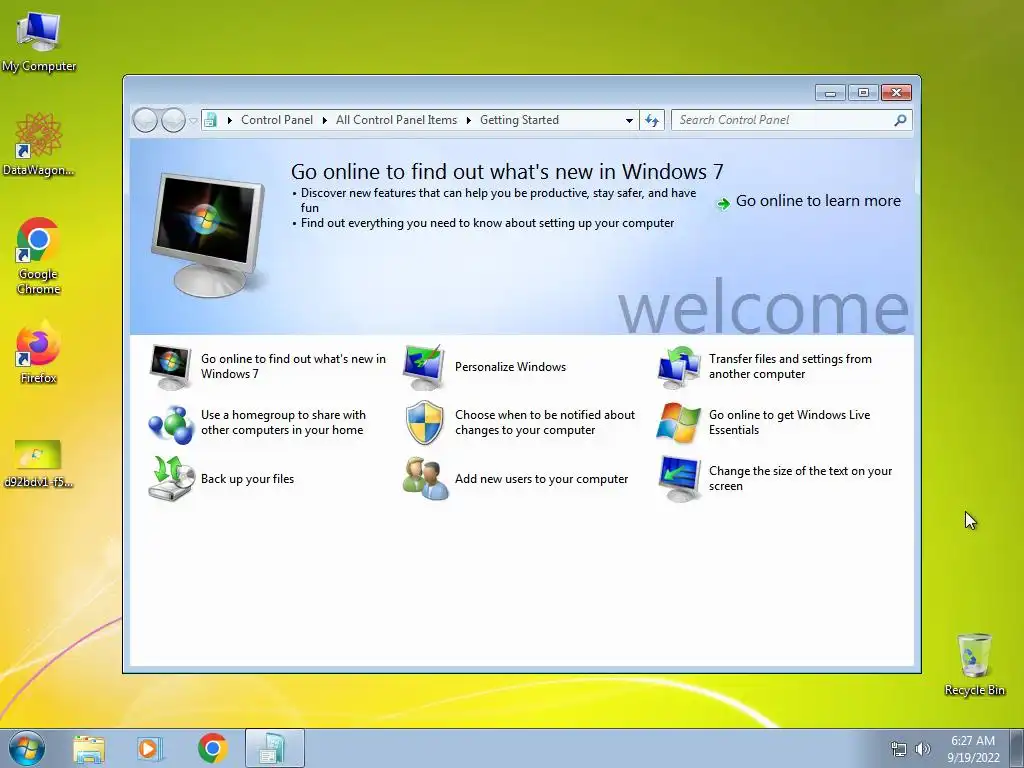Select Go online to find what's new text
This screenshot has height=768, width=1024.
pos(293,366)
